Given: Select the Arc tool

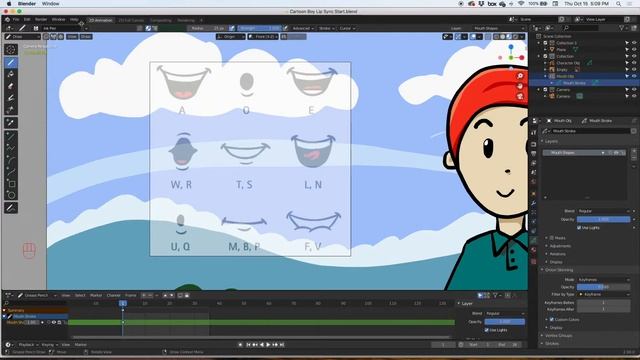Looking at the screenshot, I should (x=11, y=160).
